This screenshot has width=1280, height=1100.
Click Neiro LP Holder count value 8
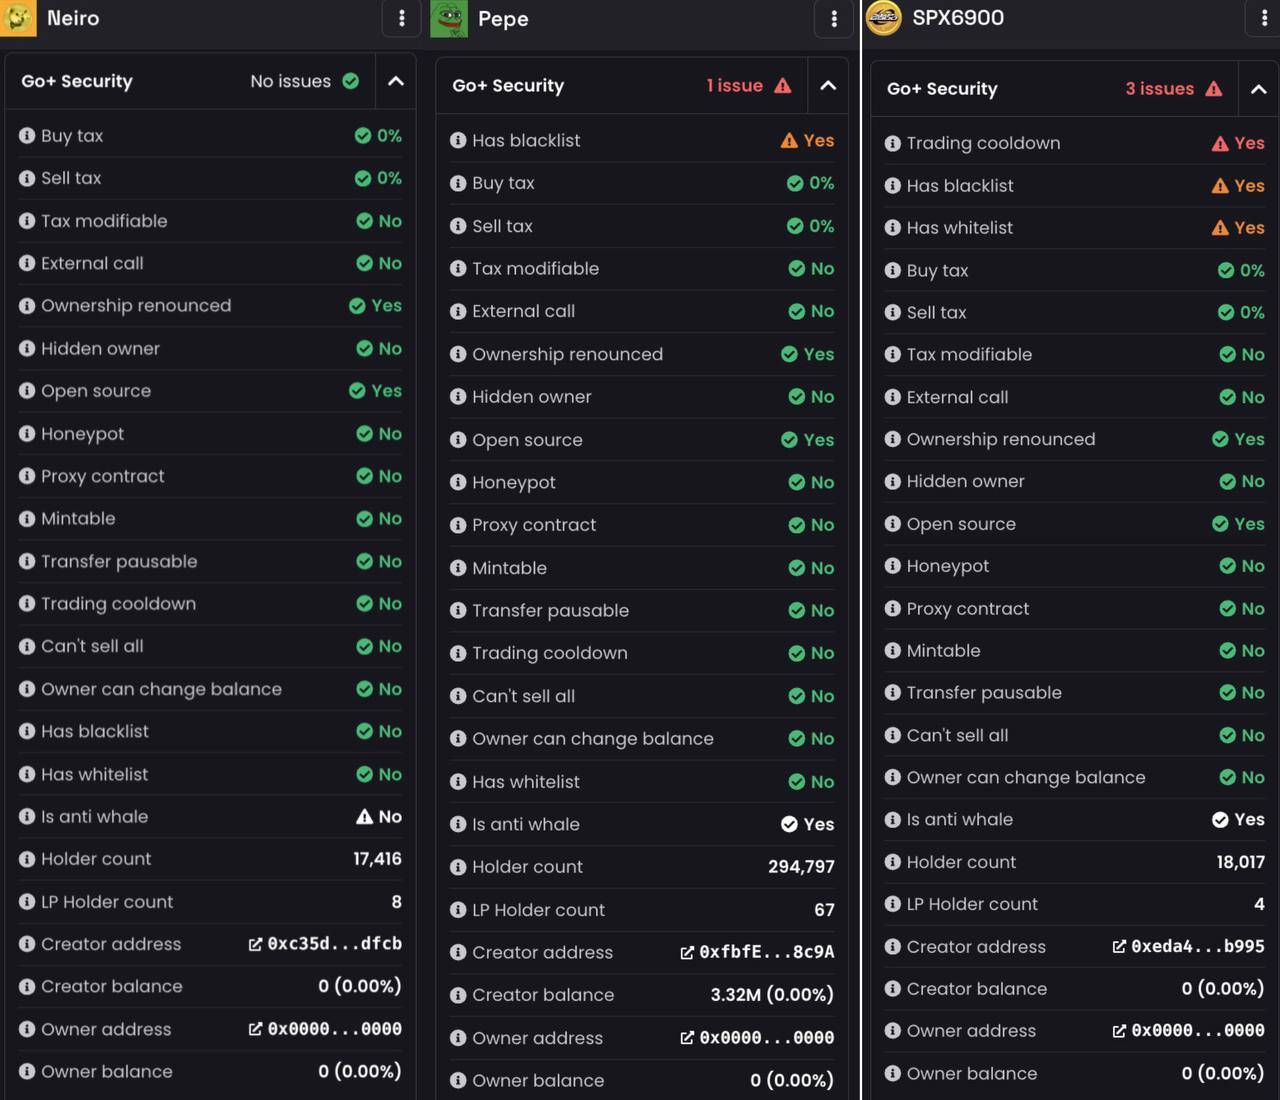click(x=396, y=902)
